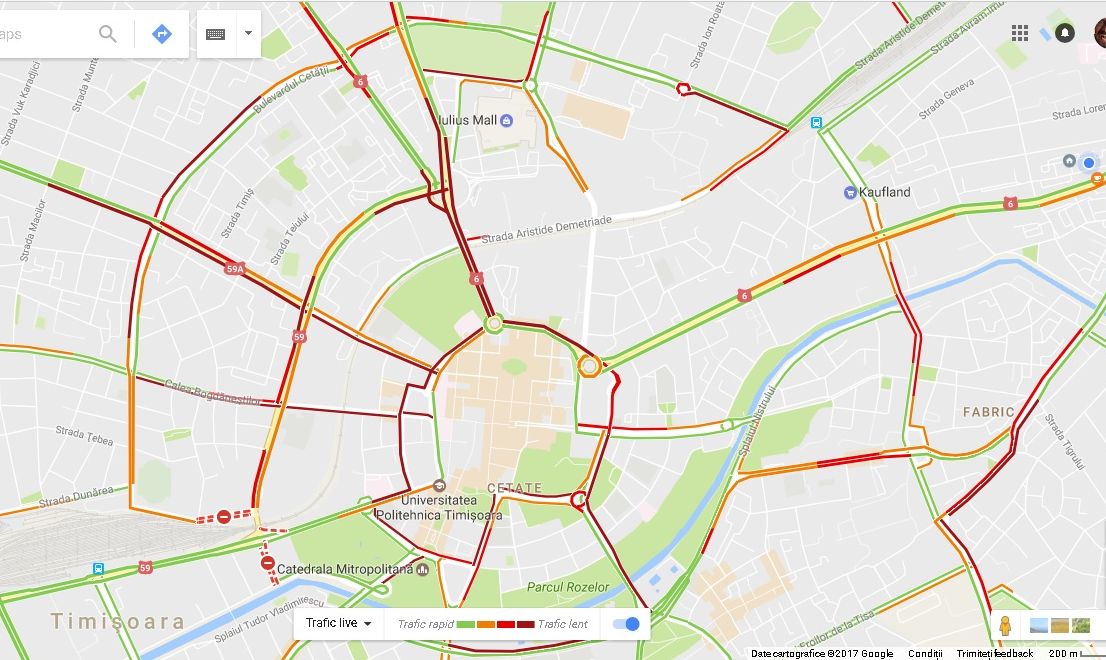The width and height of the screenshot is (1106, 660).
Task: Toggle the traffic layer switch off
Action: (x=626, y=623)
